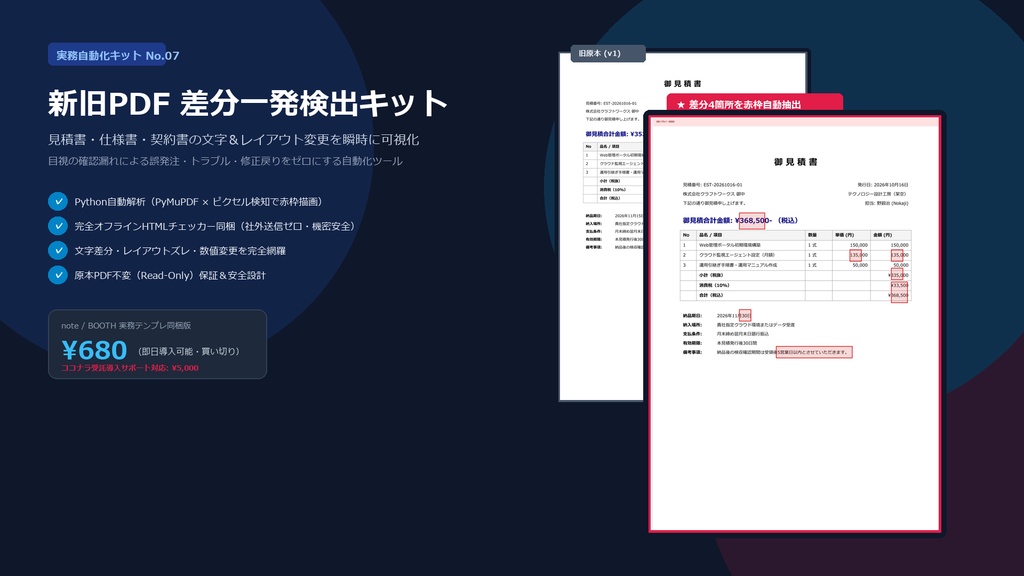This screenshot has width=1024, height=576.
Task: Click the text 文字差分・レイアウトズレ・数値変更を完全網羅
Action: 180,251
